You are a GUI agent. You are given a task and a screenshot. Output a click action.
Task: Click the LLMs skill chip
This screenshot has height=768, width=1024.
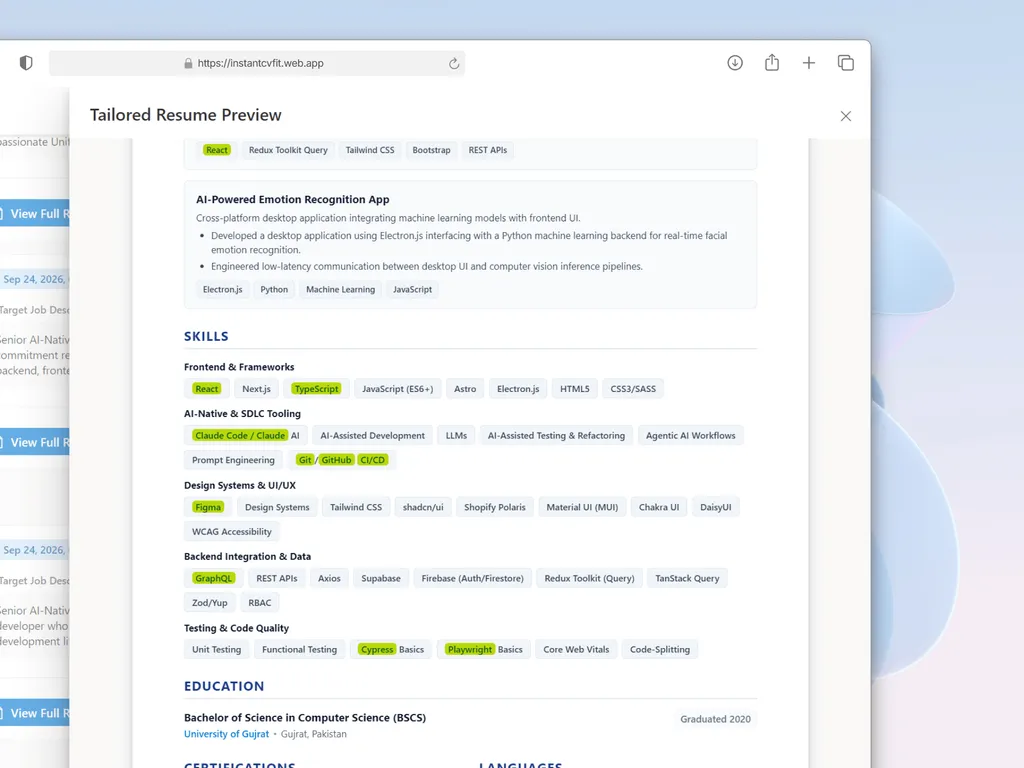456,436
